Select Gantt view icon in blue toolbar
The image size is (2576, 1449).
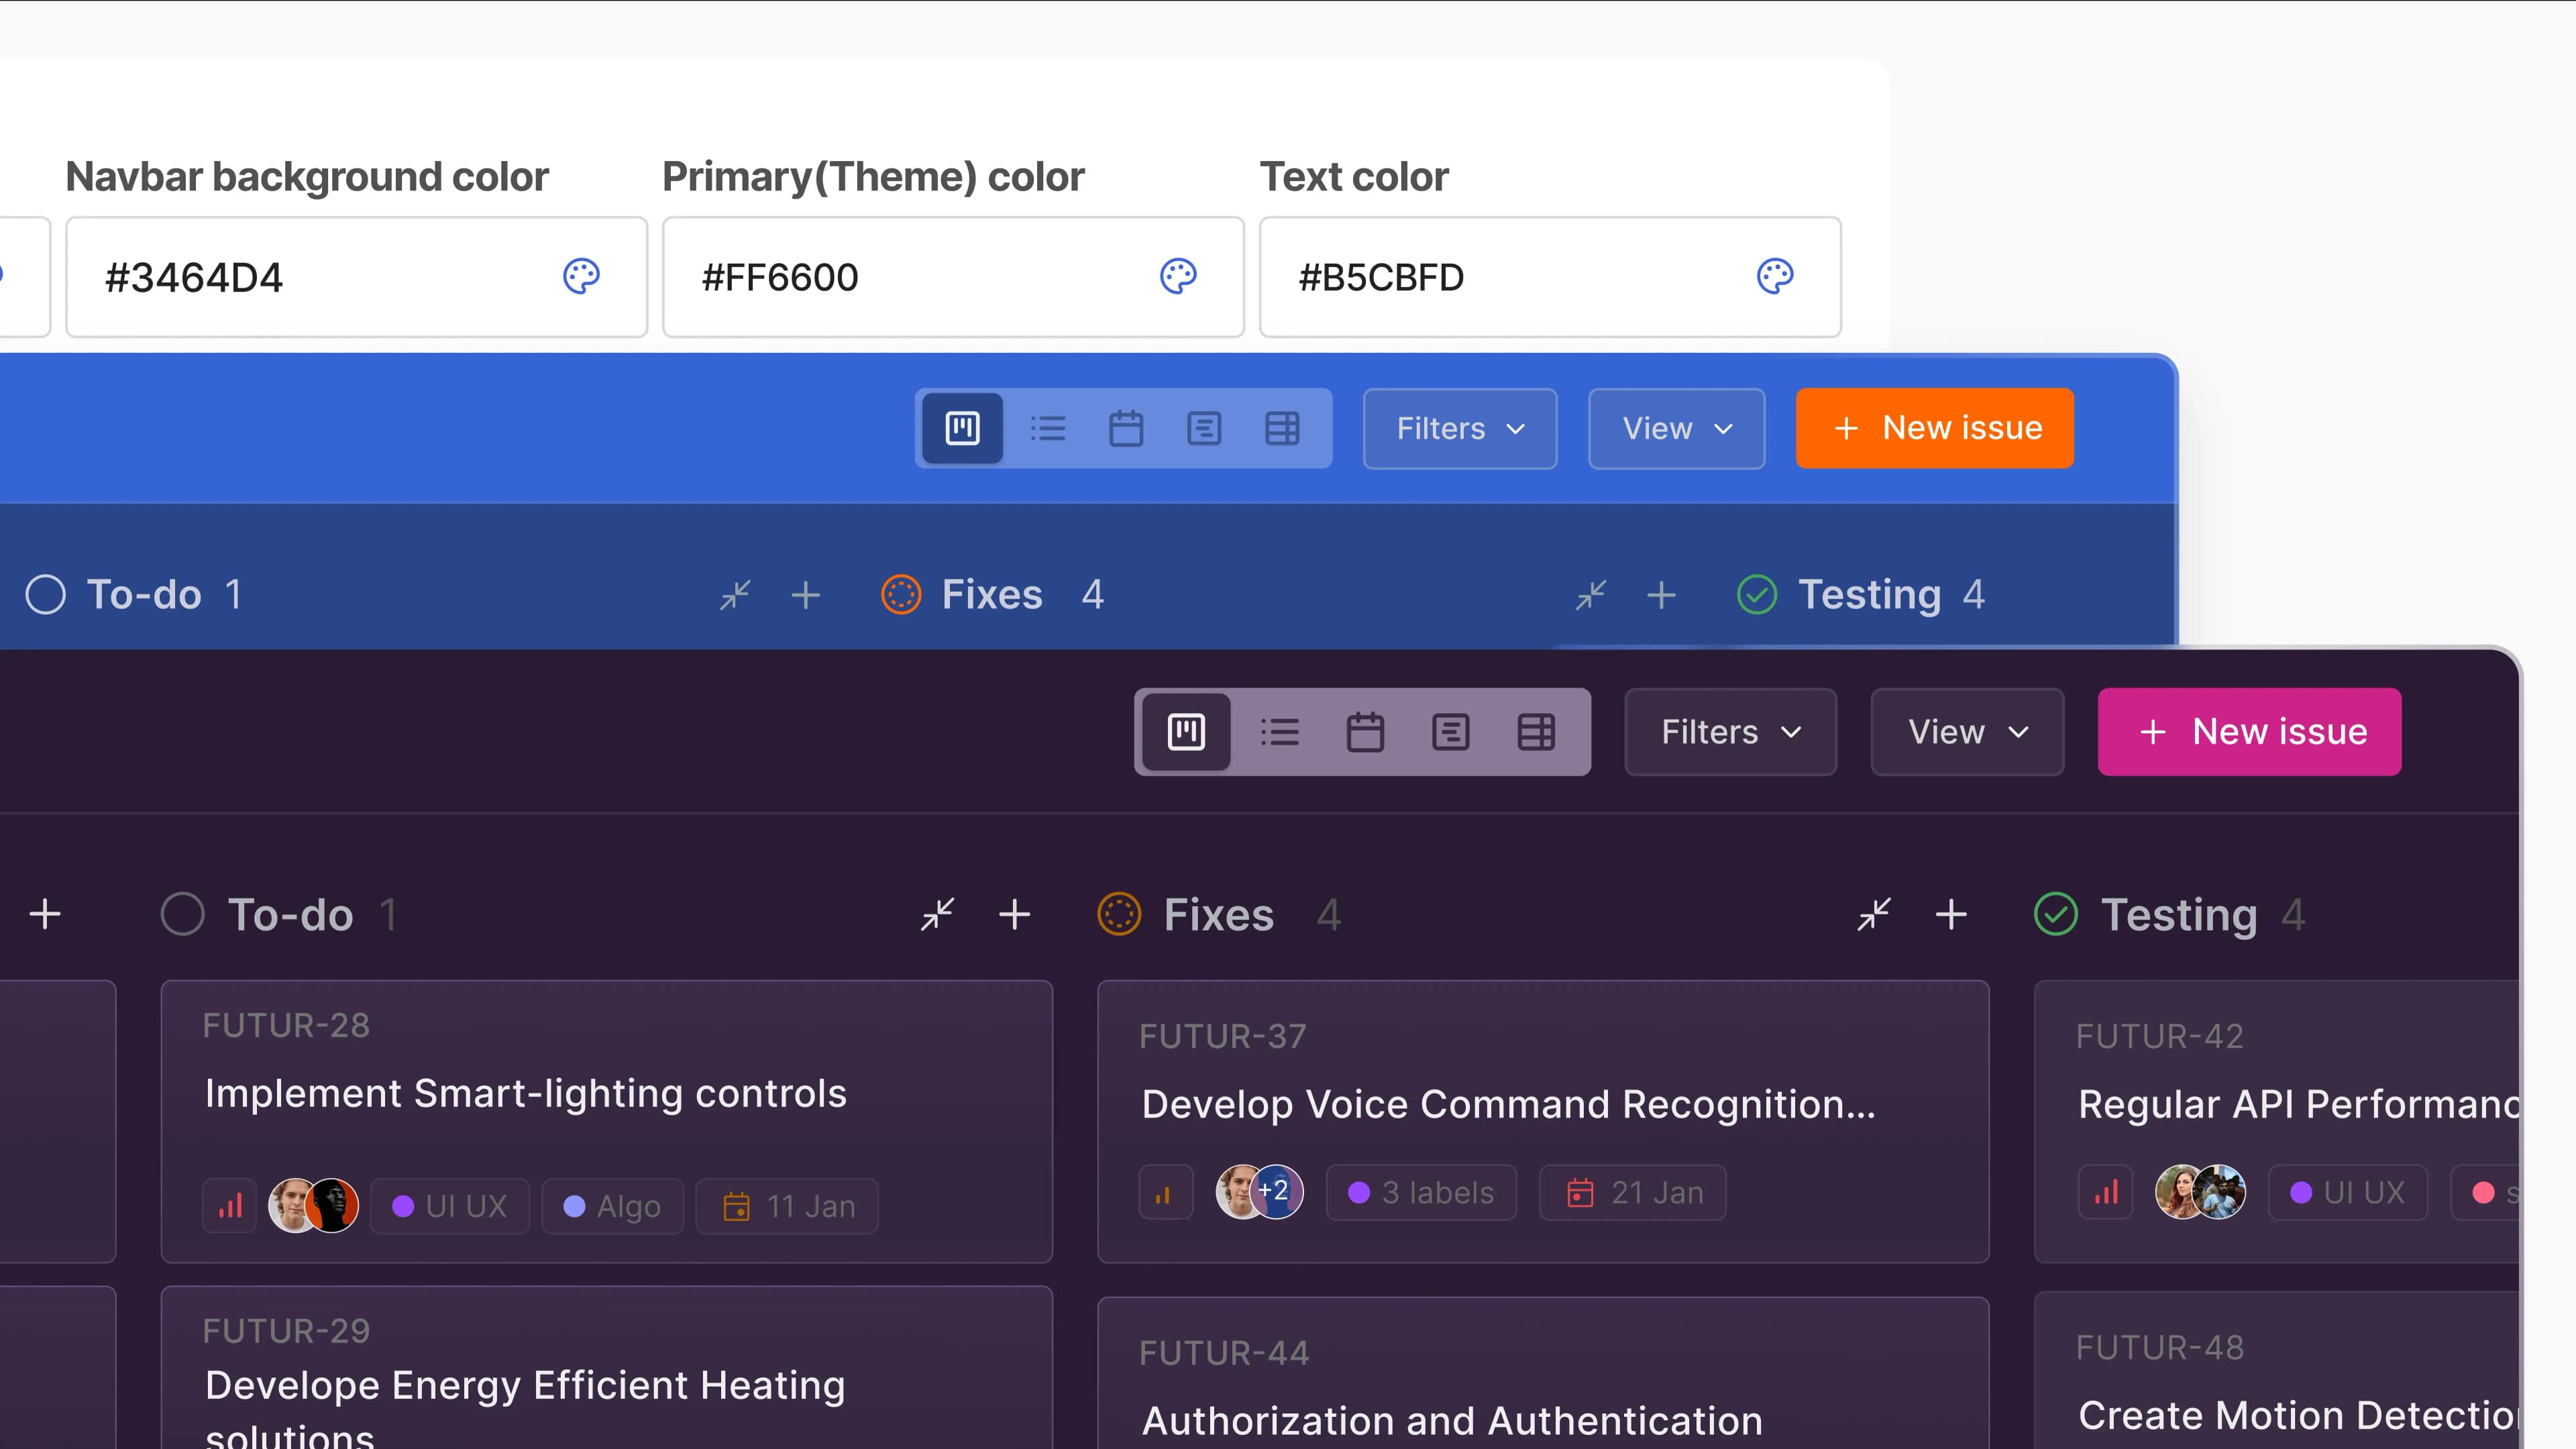[x=1204, y=429]
